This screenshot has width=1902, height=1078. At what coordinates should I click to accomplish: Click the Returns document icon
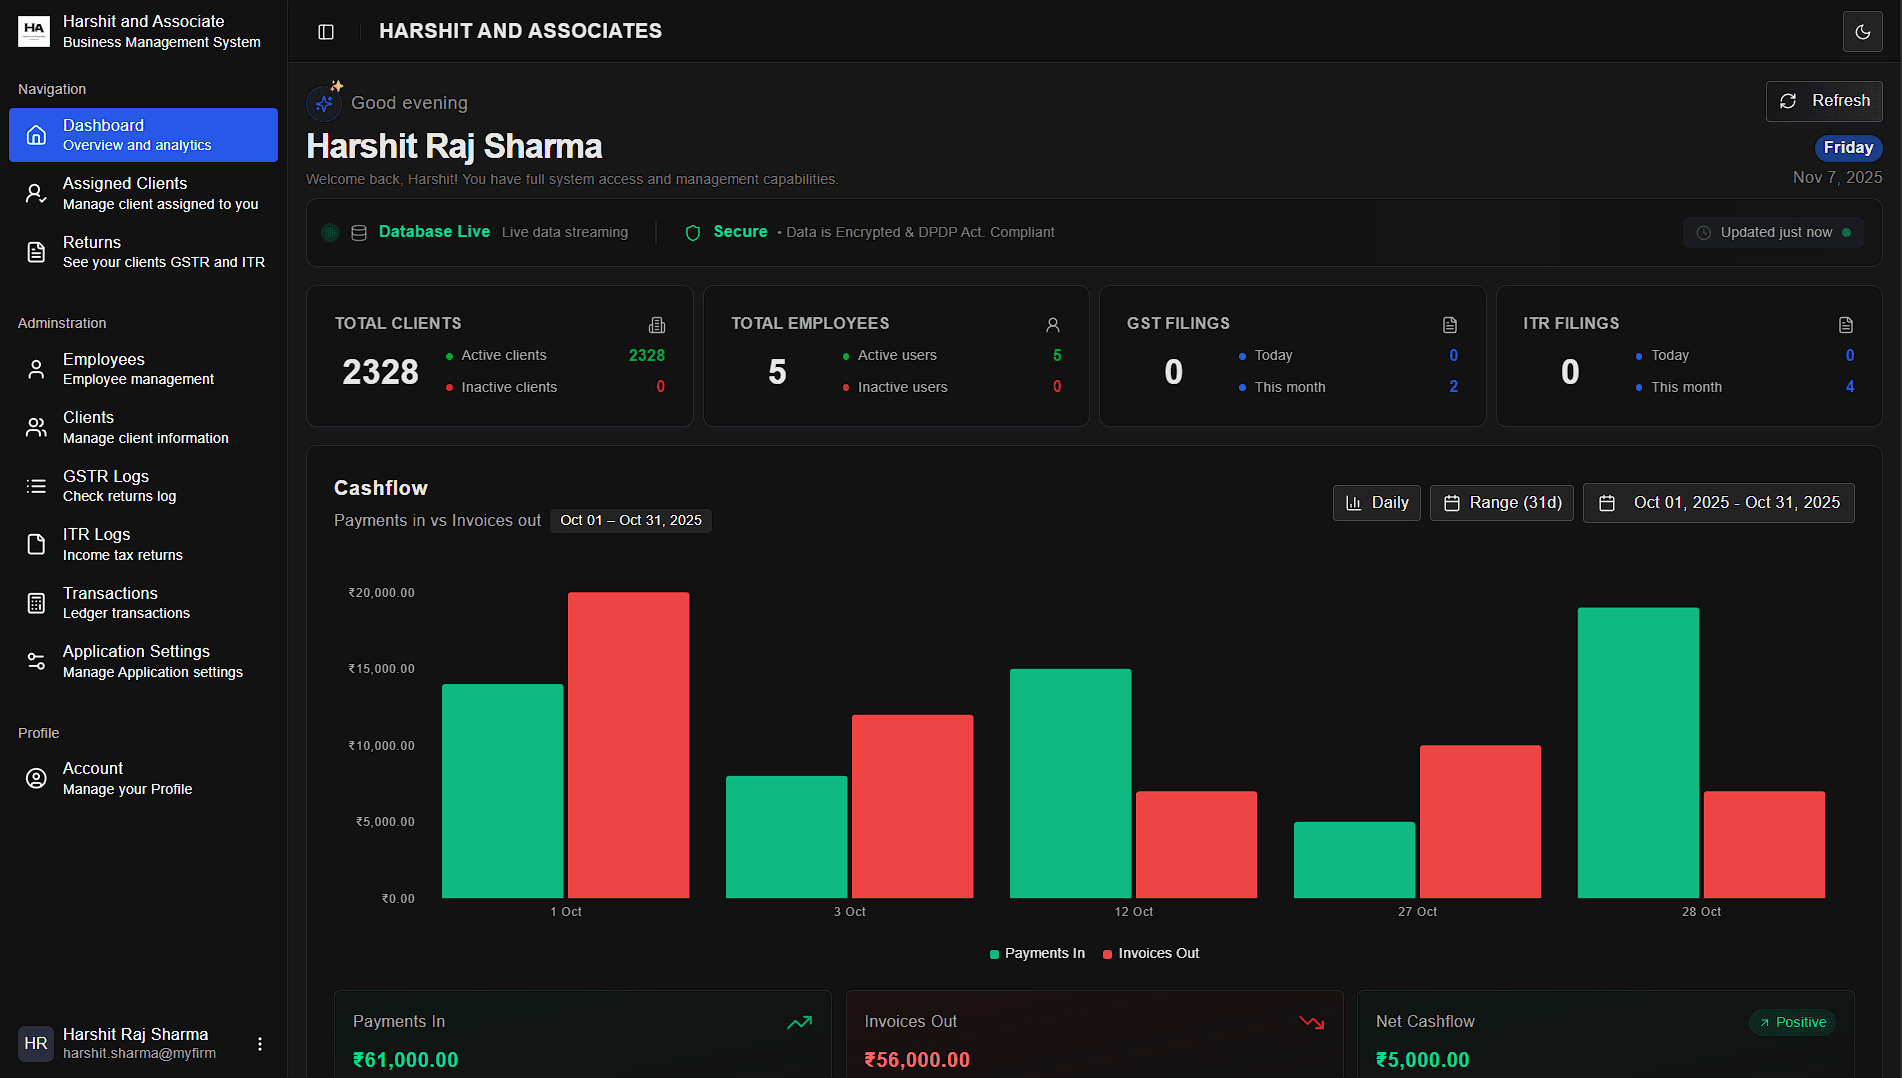pos(36,252)
